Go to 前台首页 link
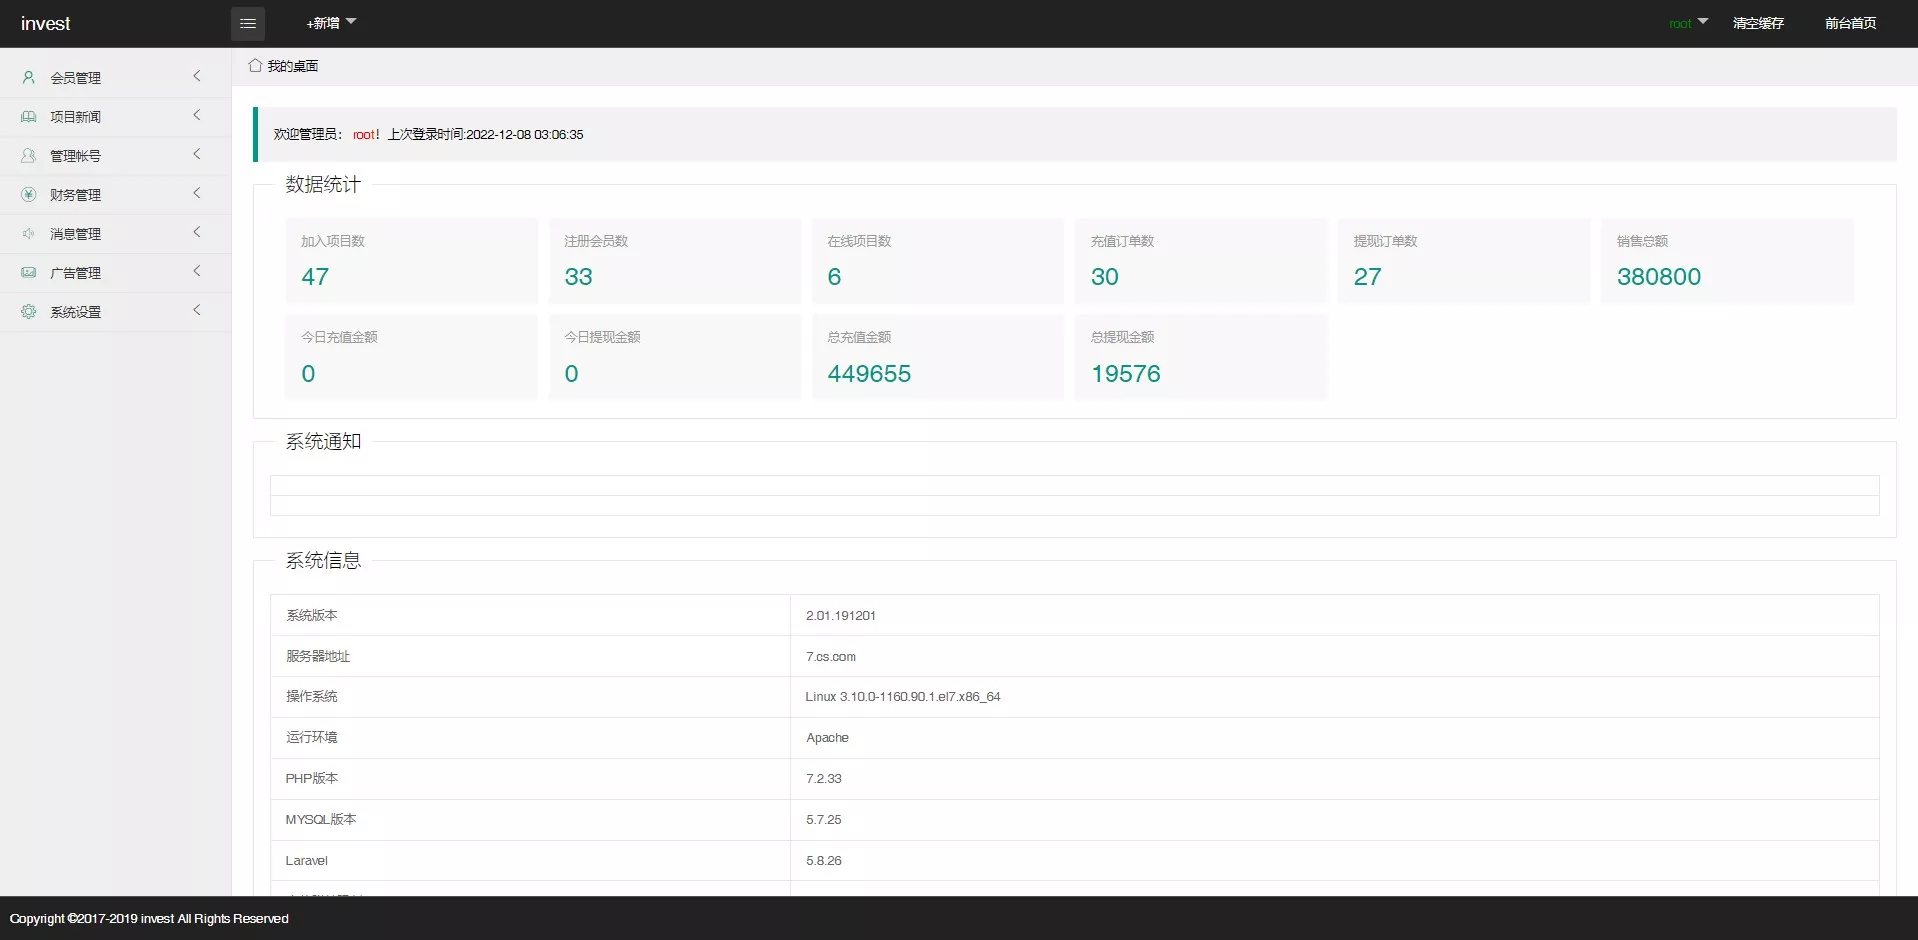Viewport: 1918px width, 940px height. click(x=1850, y=23)
